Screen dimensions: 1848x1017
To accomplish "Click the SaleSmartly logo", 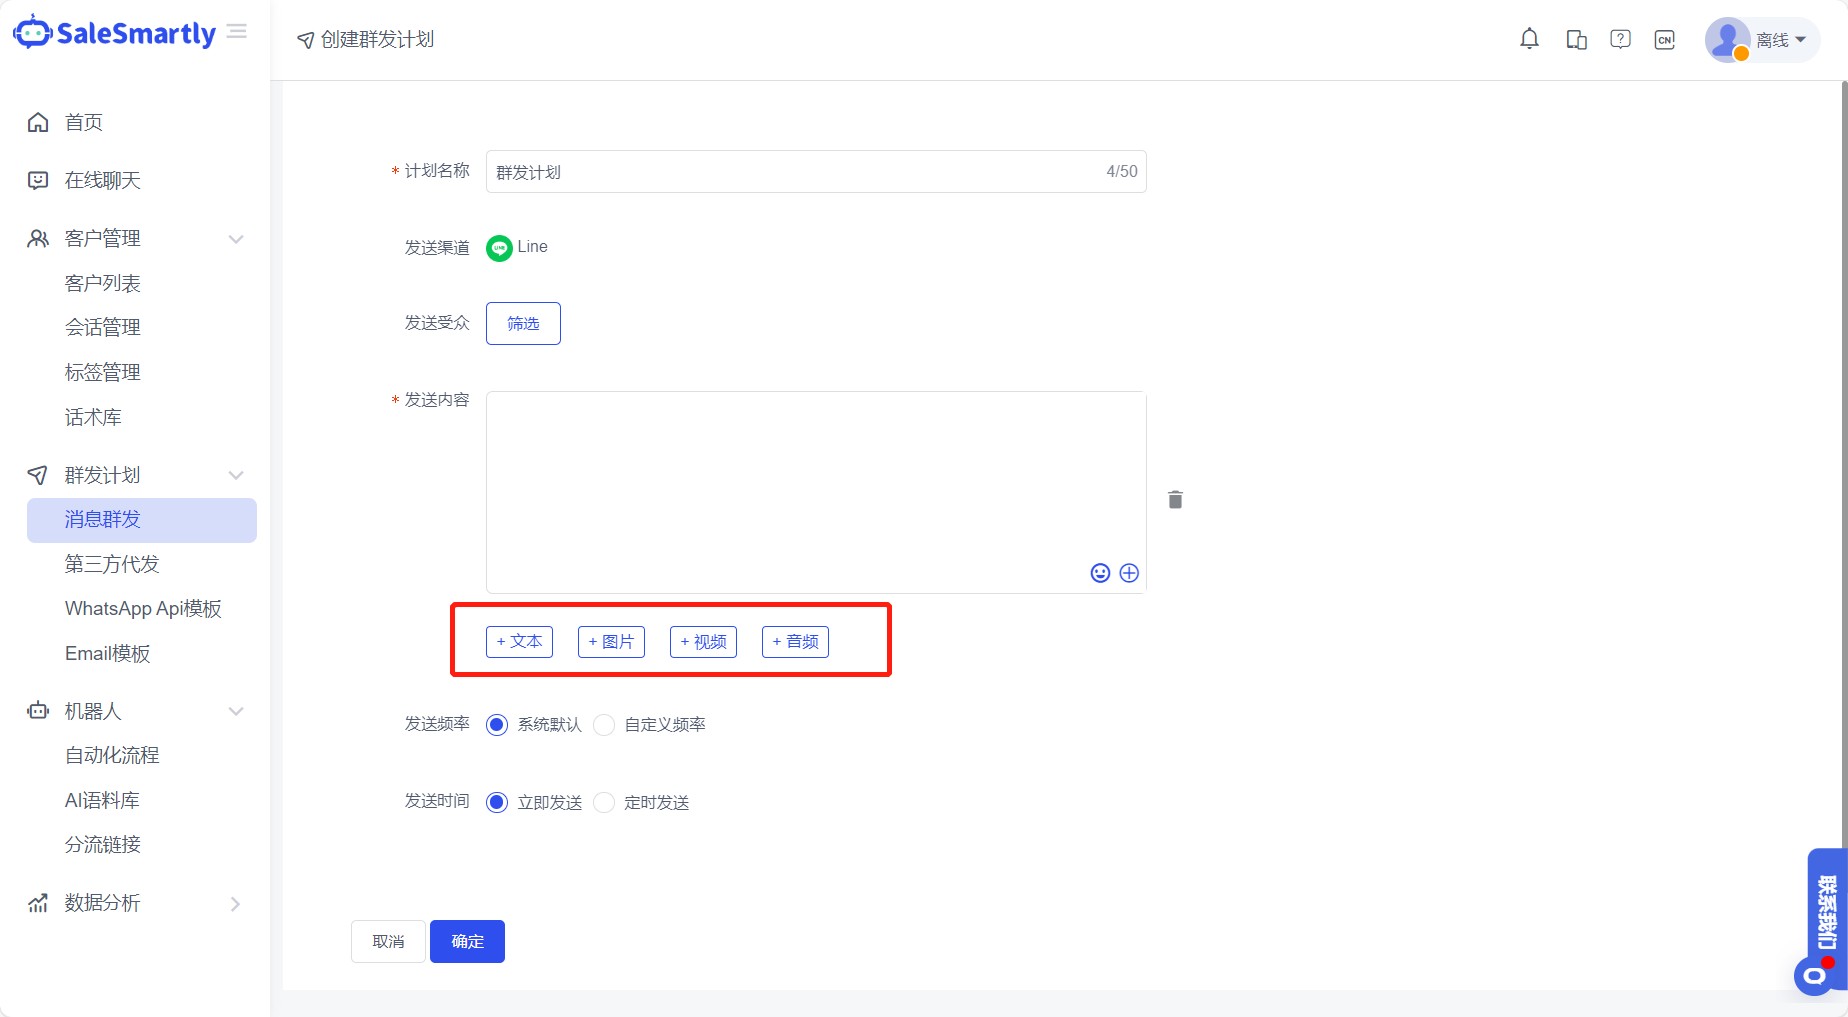I will [x=115, y=32].
